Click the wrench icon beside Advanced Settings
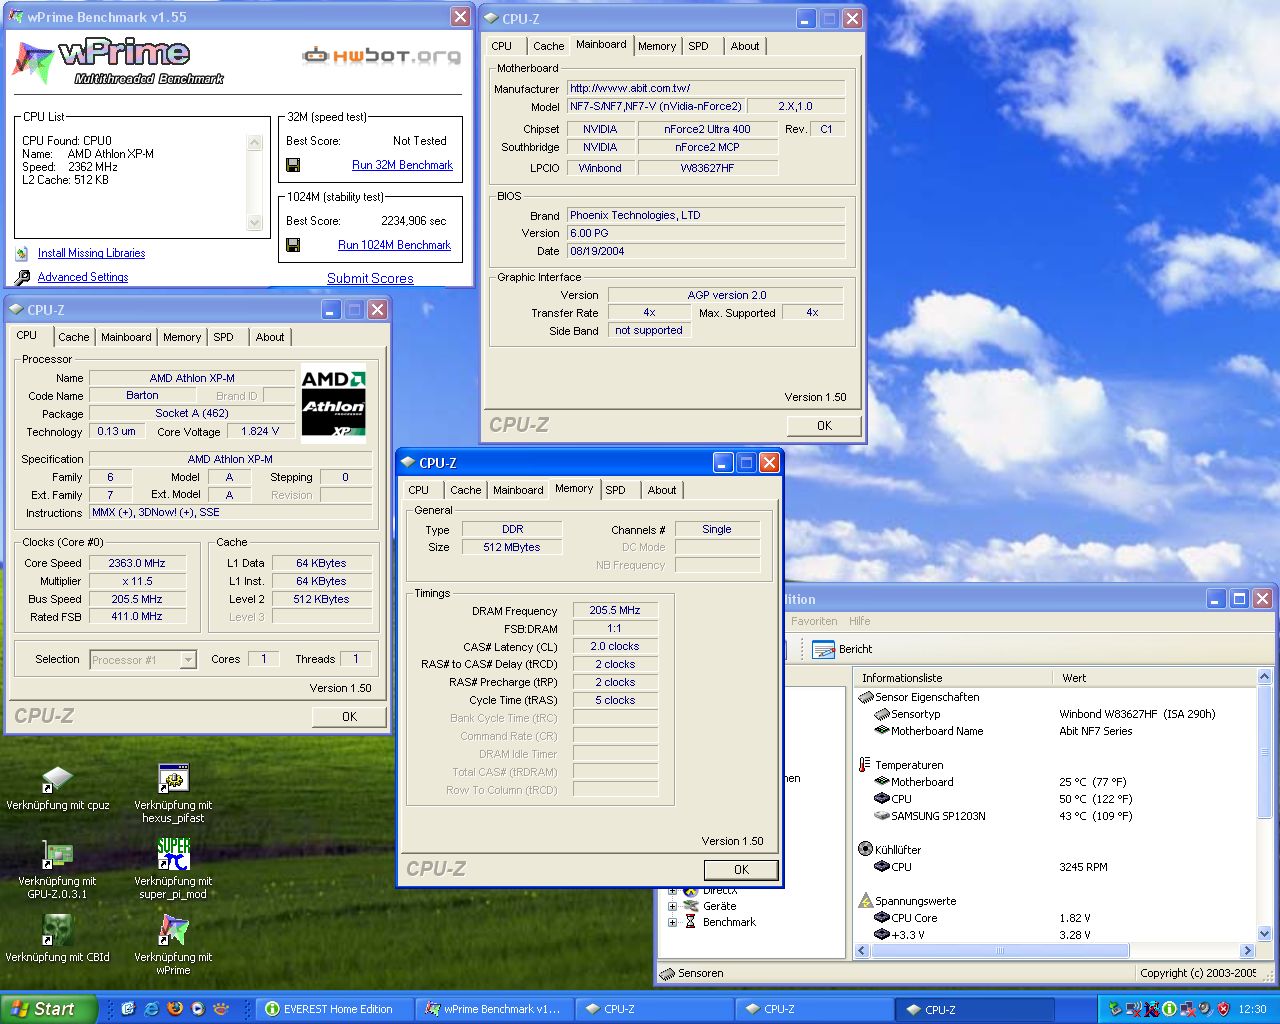 click(22, 277)
